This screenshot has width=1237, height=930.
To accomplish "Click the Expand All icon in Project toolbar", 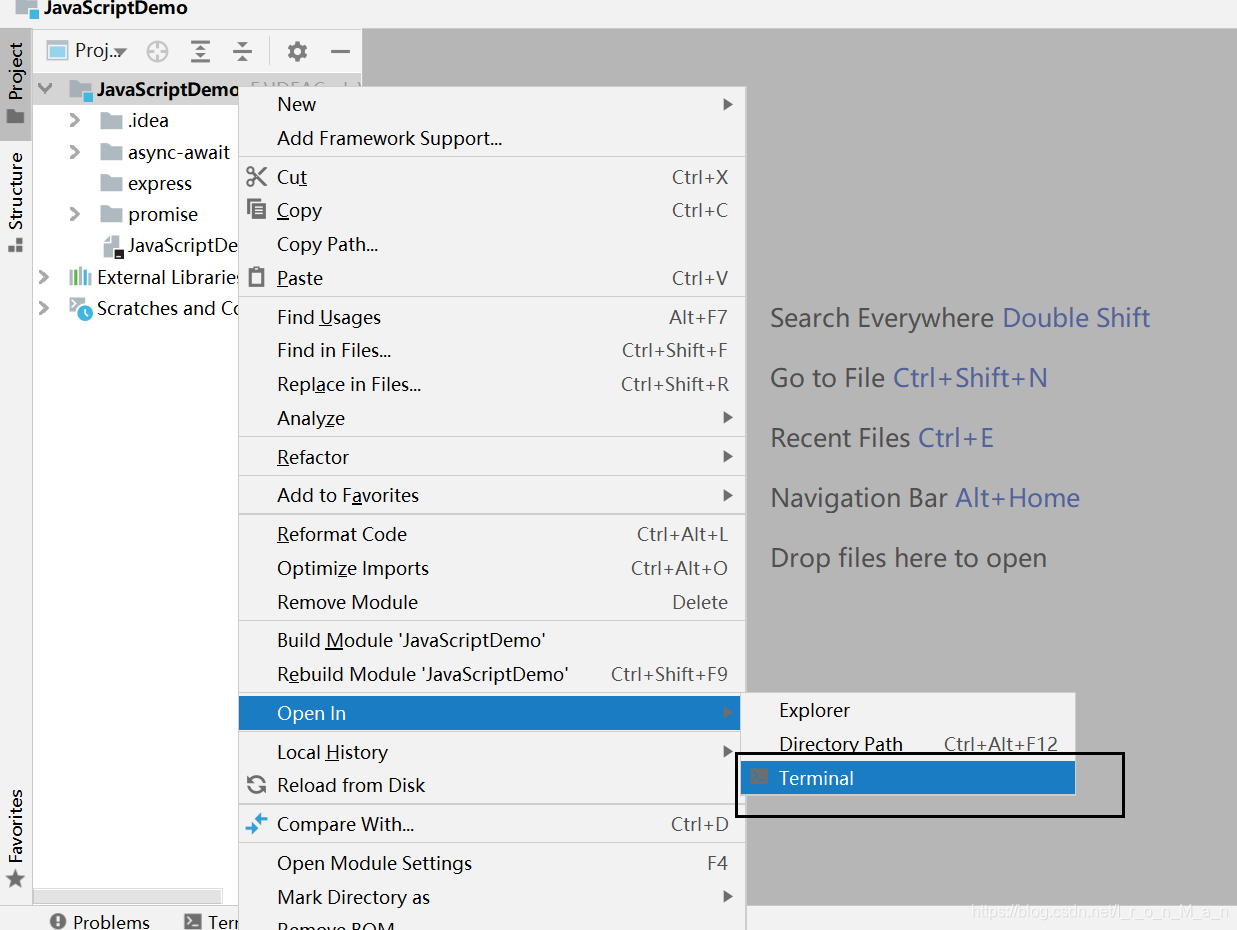I will (x=201, y=51).
